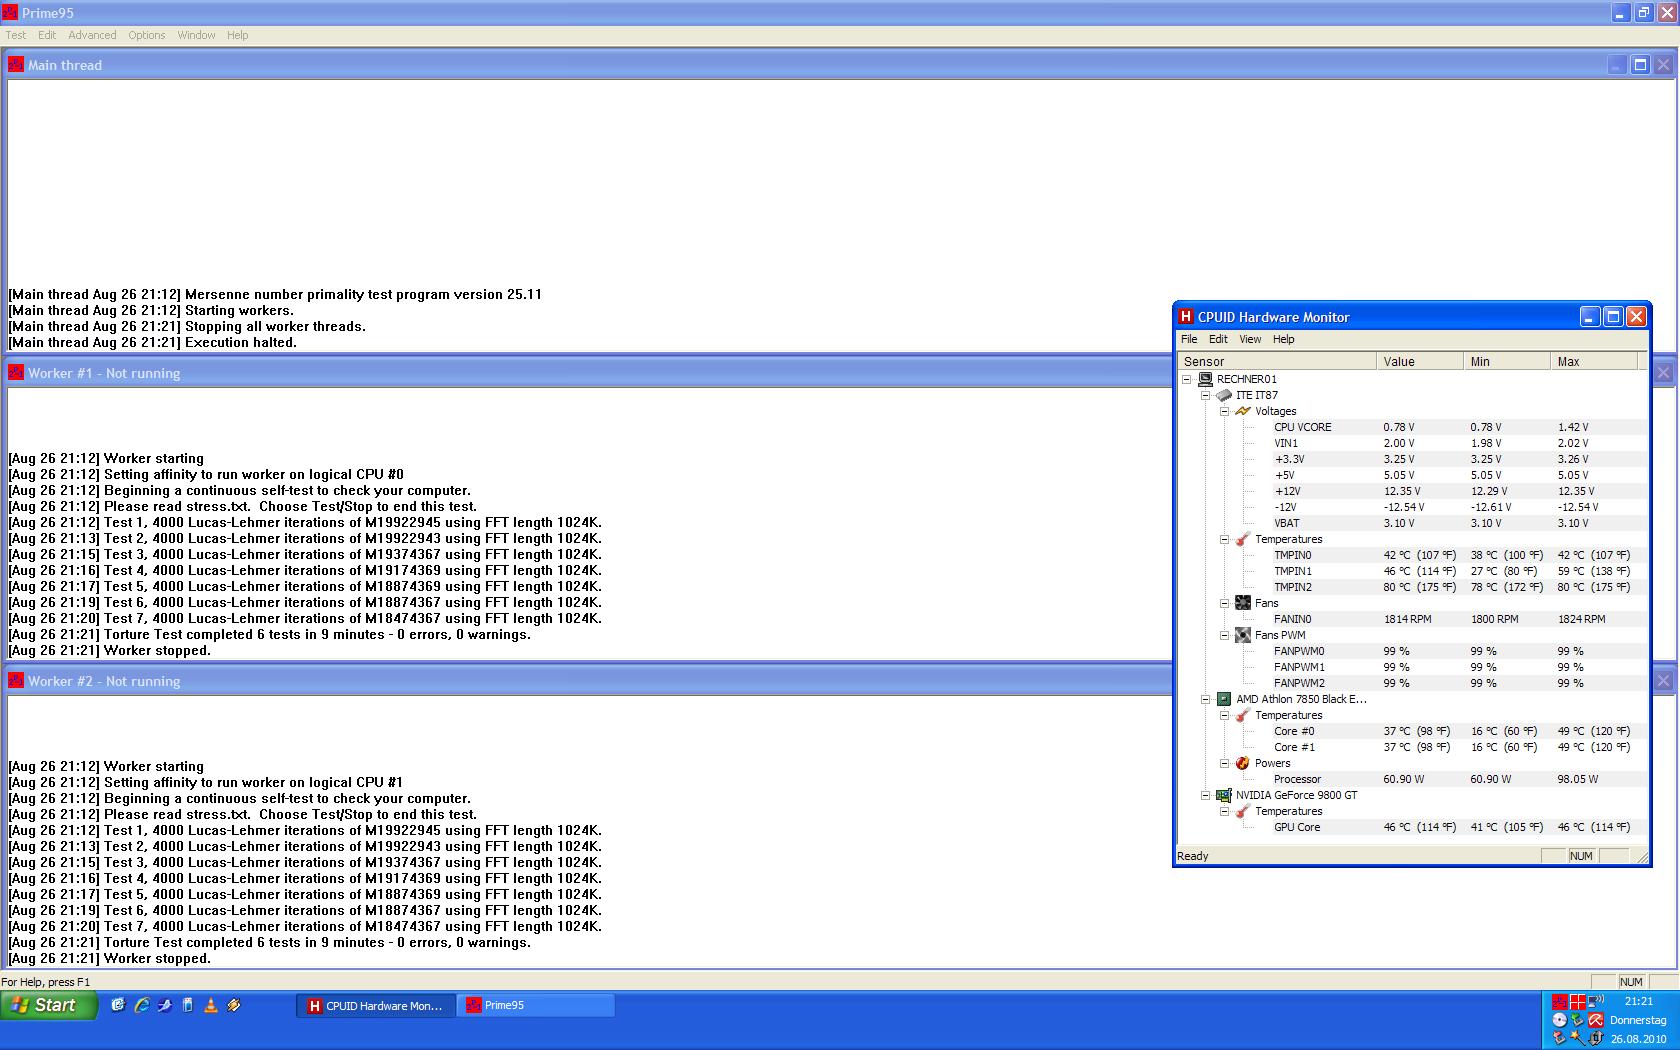Collapse the Powers section
Image resolution: width=1680 pixels, height=1050 pixels.
(x=1225, y=763)
